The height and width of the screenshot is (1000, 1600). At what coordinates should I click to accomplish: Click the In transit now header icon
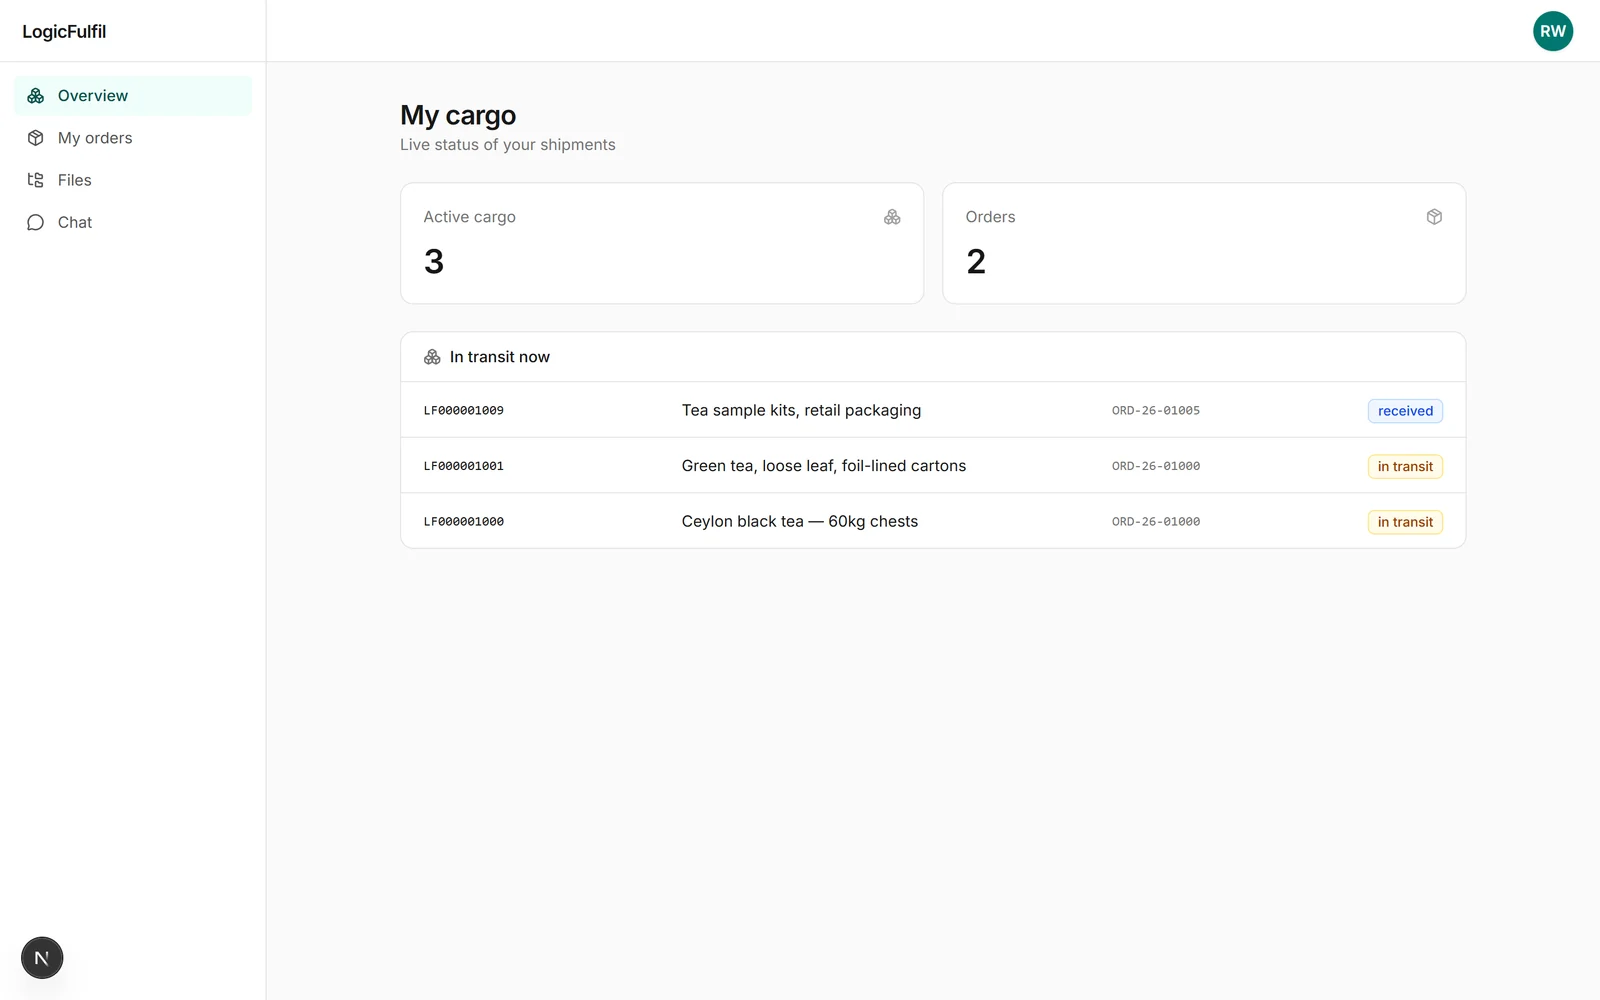pos(432,357)
